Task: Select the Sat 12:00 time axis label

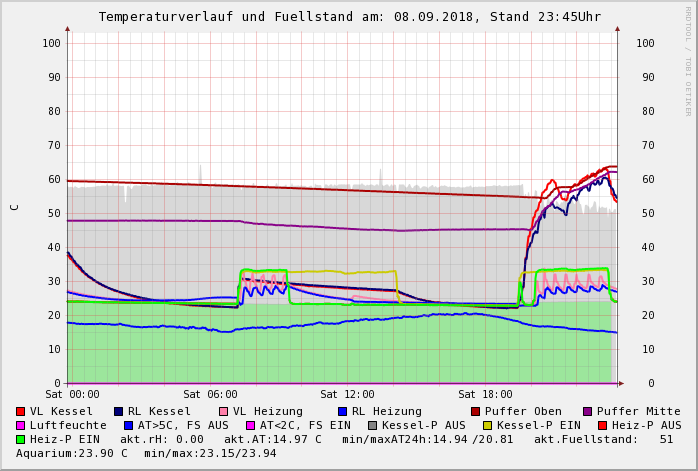Action: (347, 394)
